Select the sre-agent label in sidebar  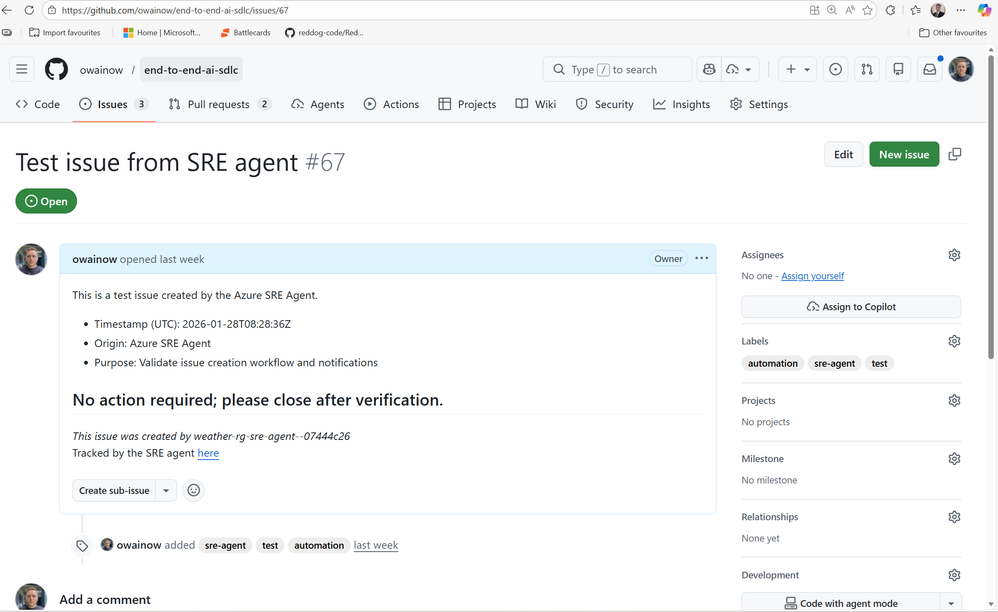point(834,363)
